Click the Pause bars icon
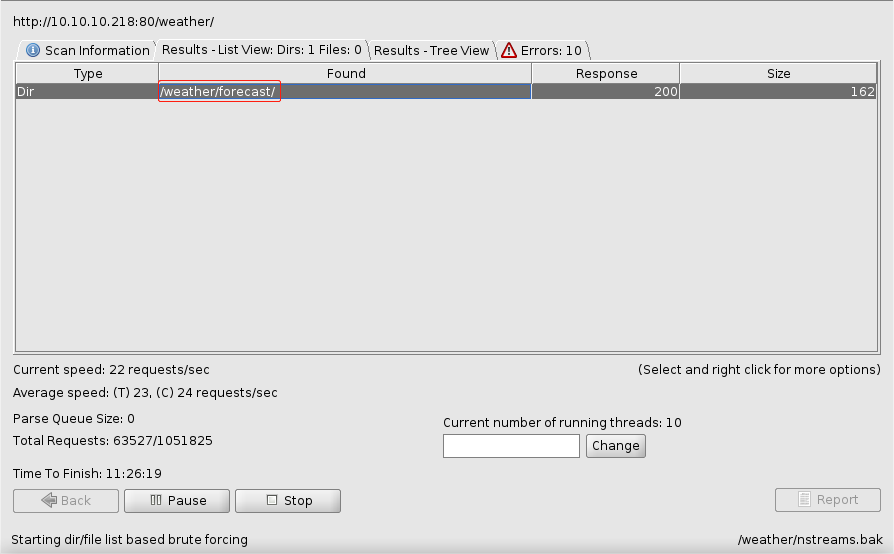The image size is (894, 554). coord(156,500)
